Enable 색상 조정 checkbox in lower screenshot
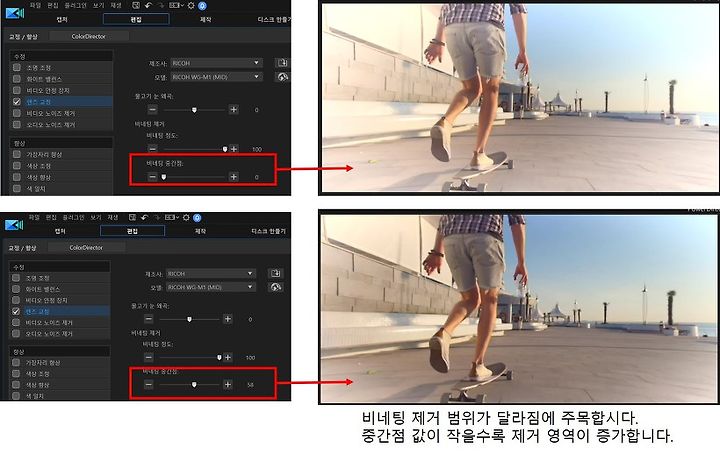Image resolution: width=720 pixels, height=454 pixels. [x=16, y=374]
